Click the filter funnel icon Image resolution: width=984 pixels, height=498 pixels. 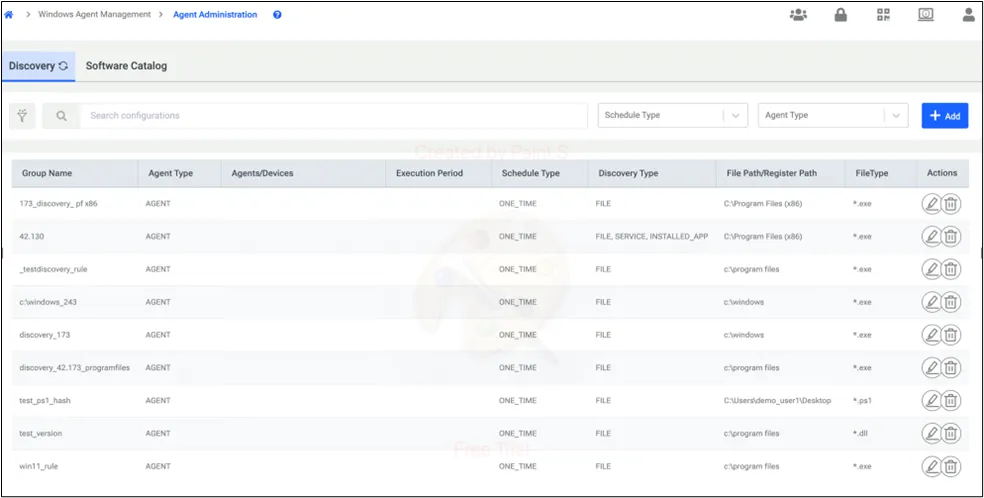(22, 116)
